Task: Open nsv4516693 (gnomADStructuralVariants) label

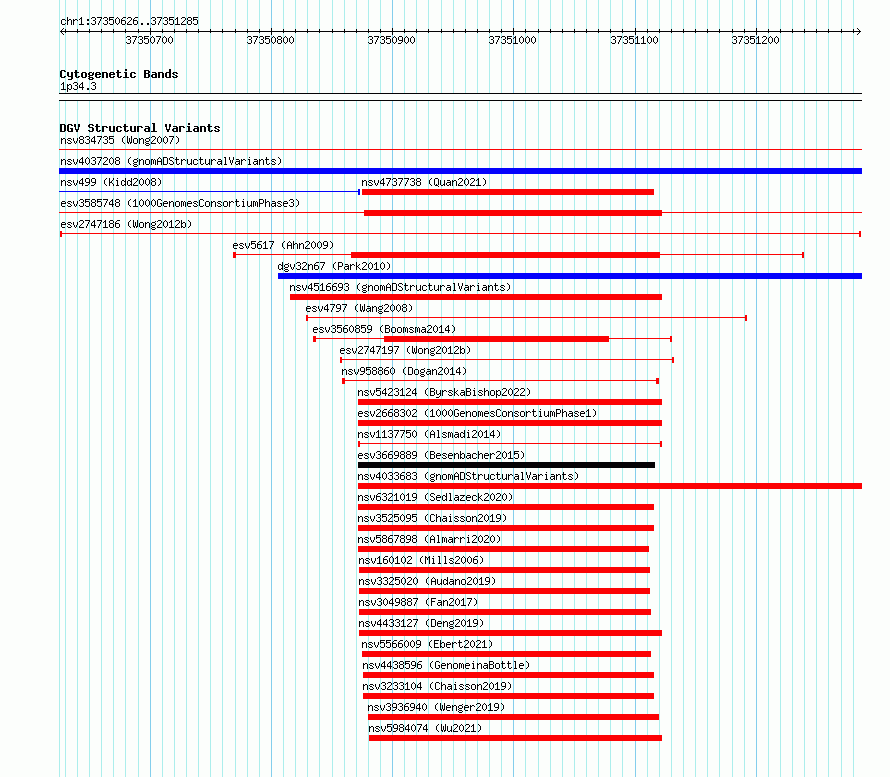Action: tap(400, 287)
